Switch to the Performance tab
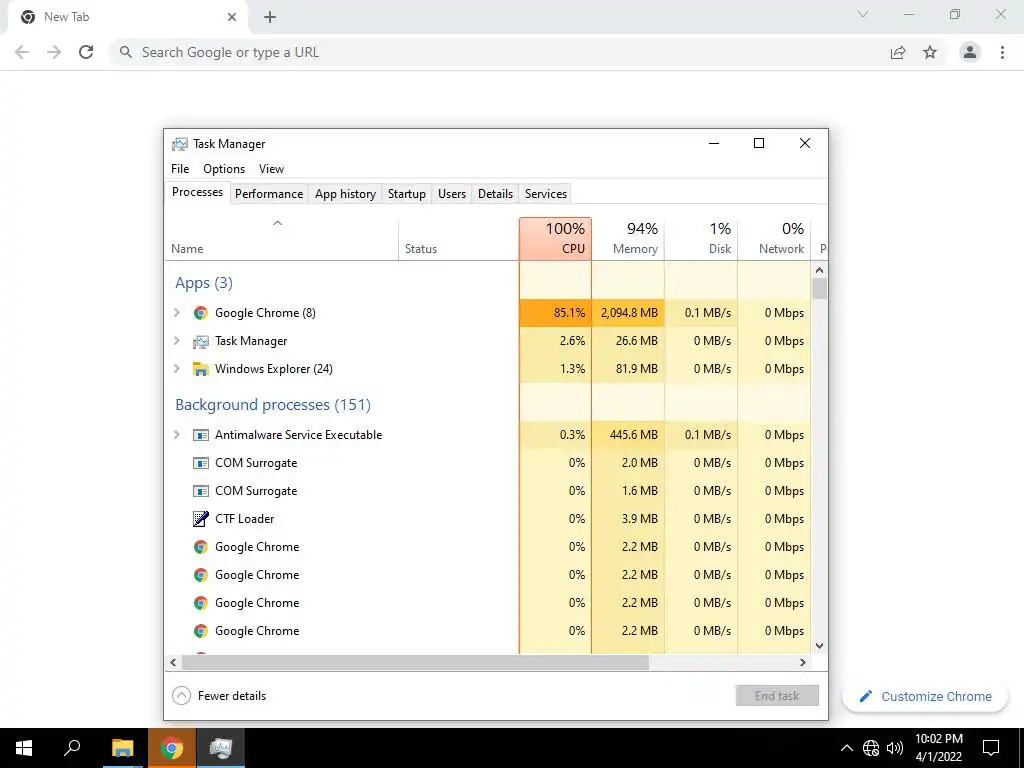Image resolution: width=1024 pixels, height=768 pixels. click(269, 194)
